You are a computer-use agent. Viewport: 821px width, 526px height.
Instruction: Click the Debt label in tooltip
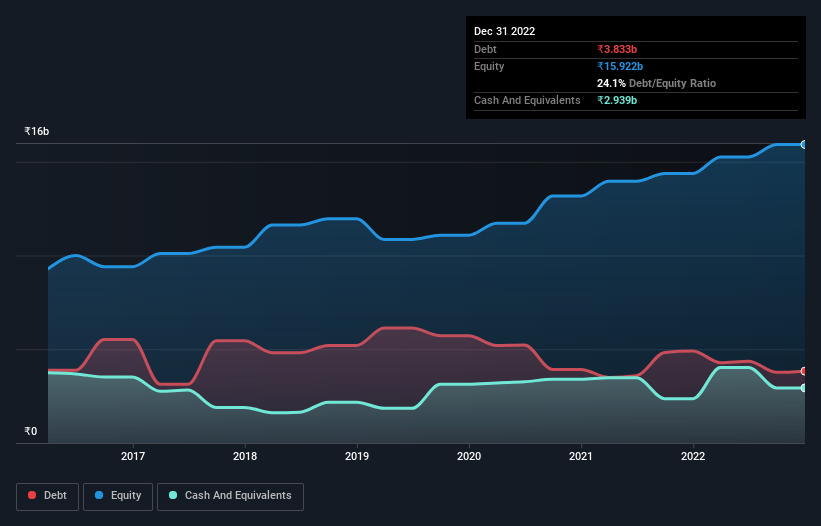[485, 49]
